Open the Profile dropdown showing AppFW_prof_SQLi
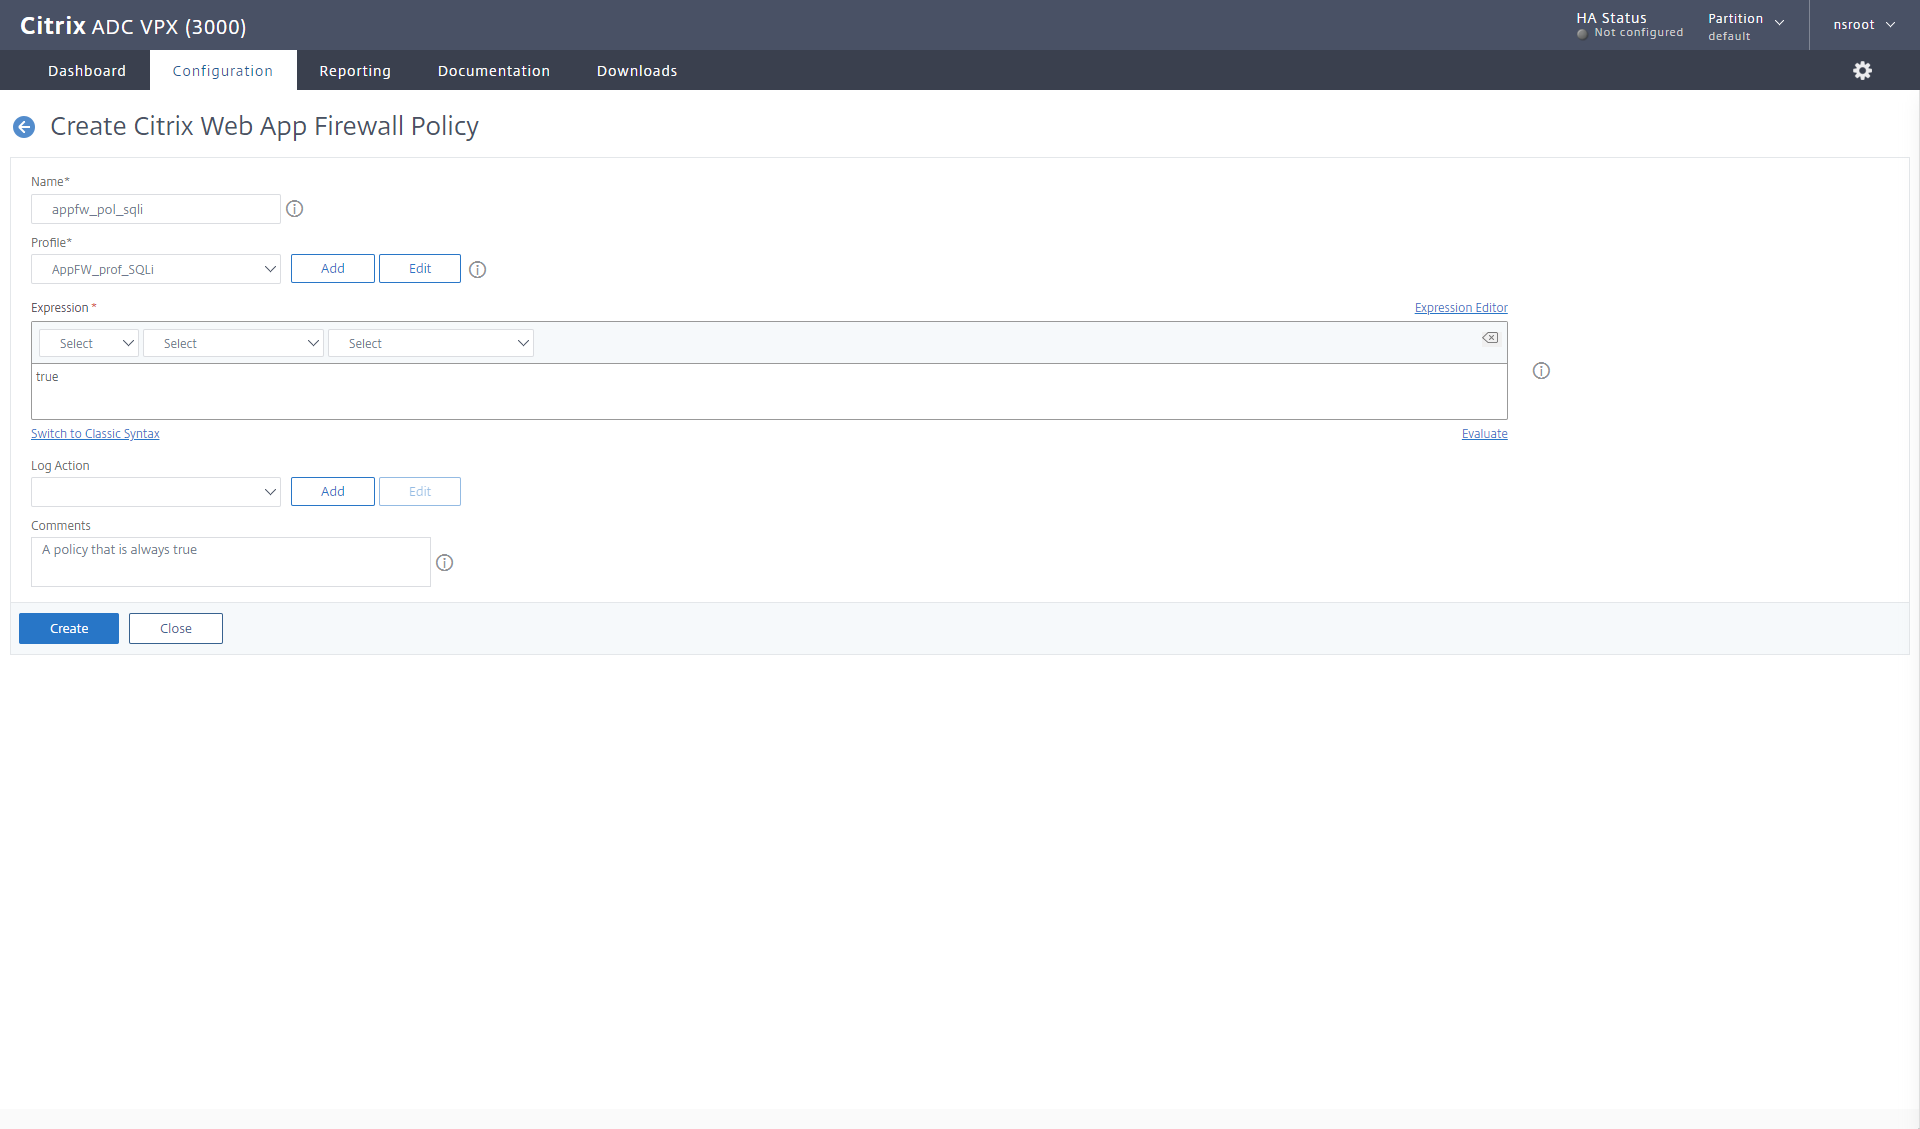Image resolution: width=1920 pixels, height=1129 pixels. [x=156, y=269]
